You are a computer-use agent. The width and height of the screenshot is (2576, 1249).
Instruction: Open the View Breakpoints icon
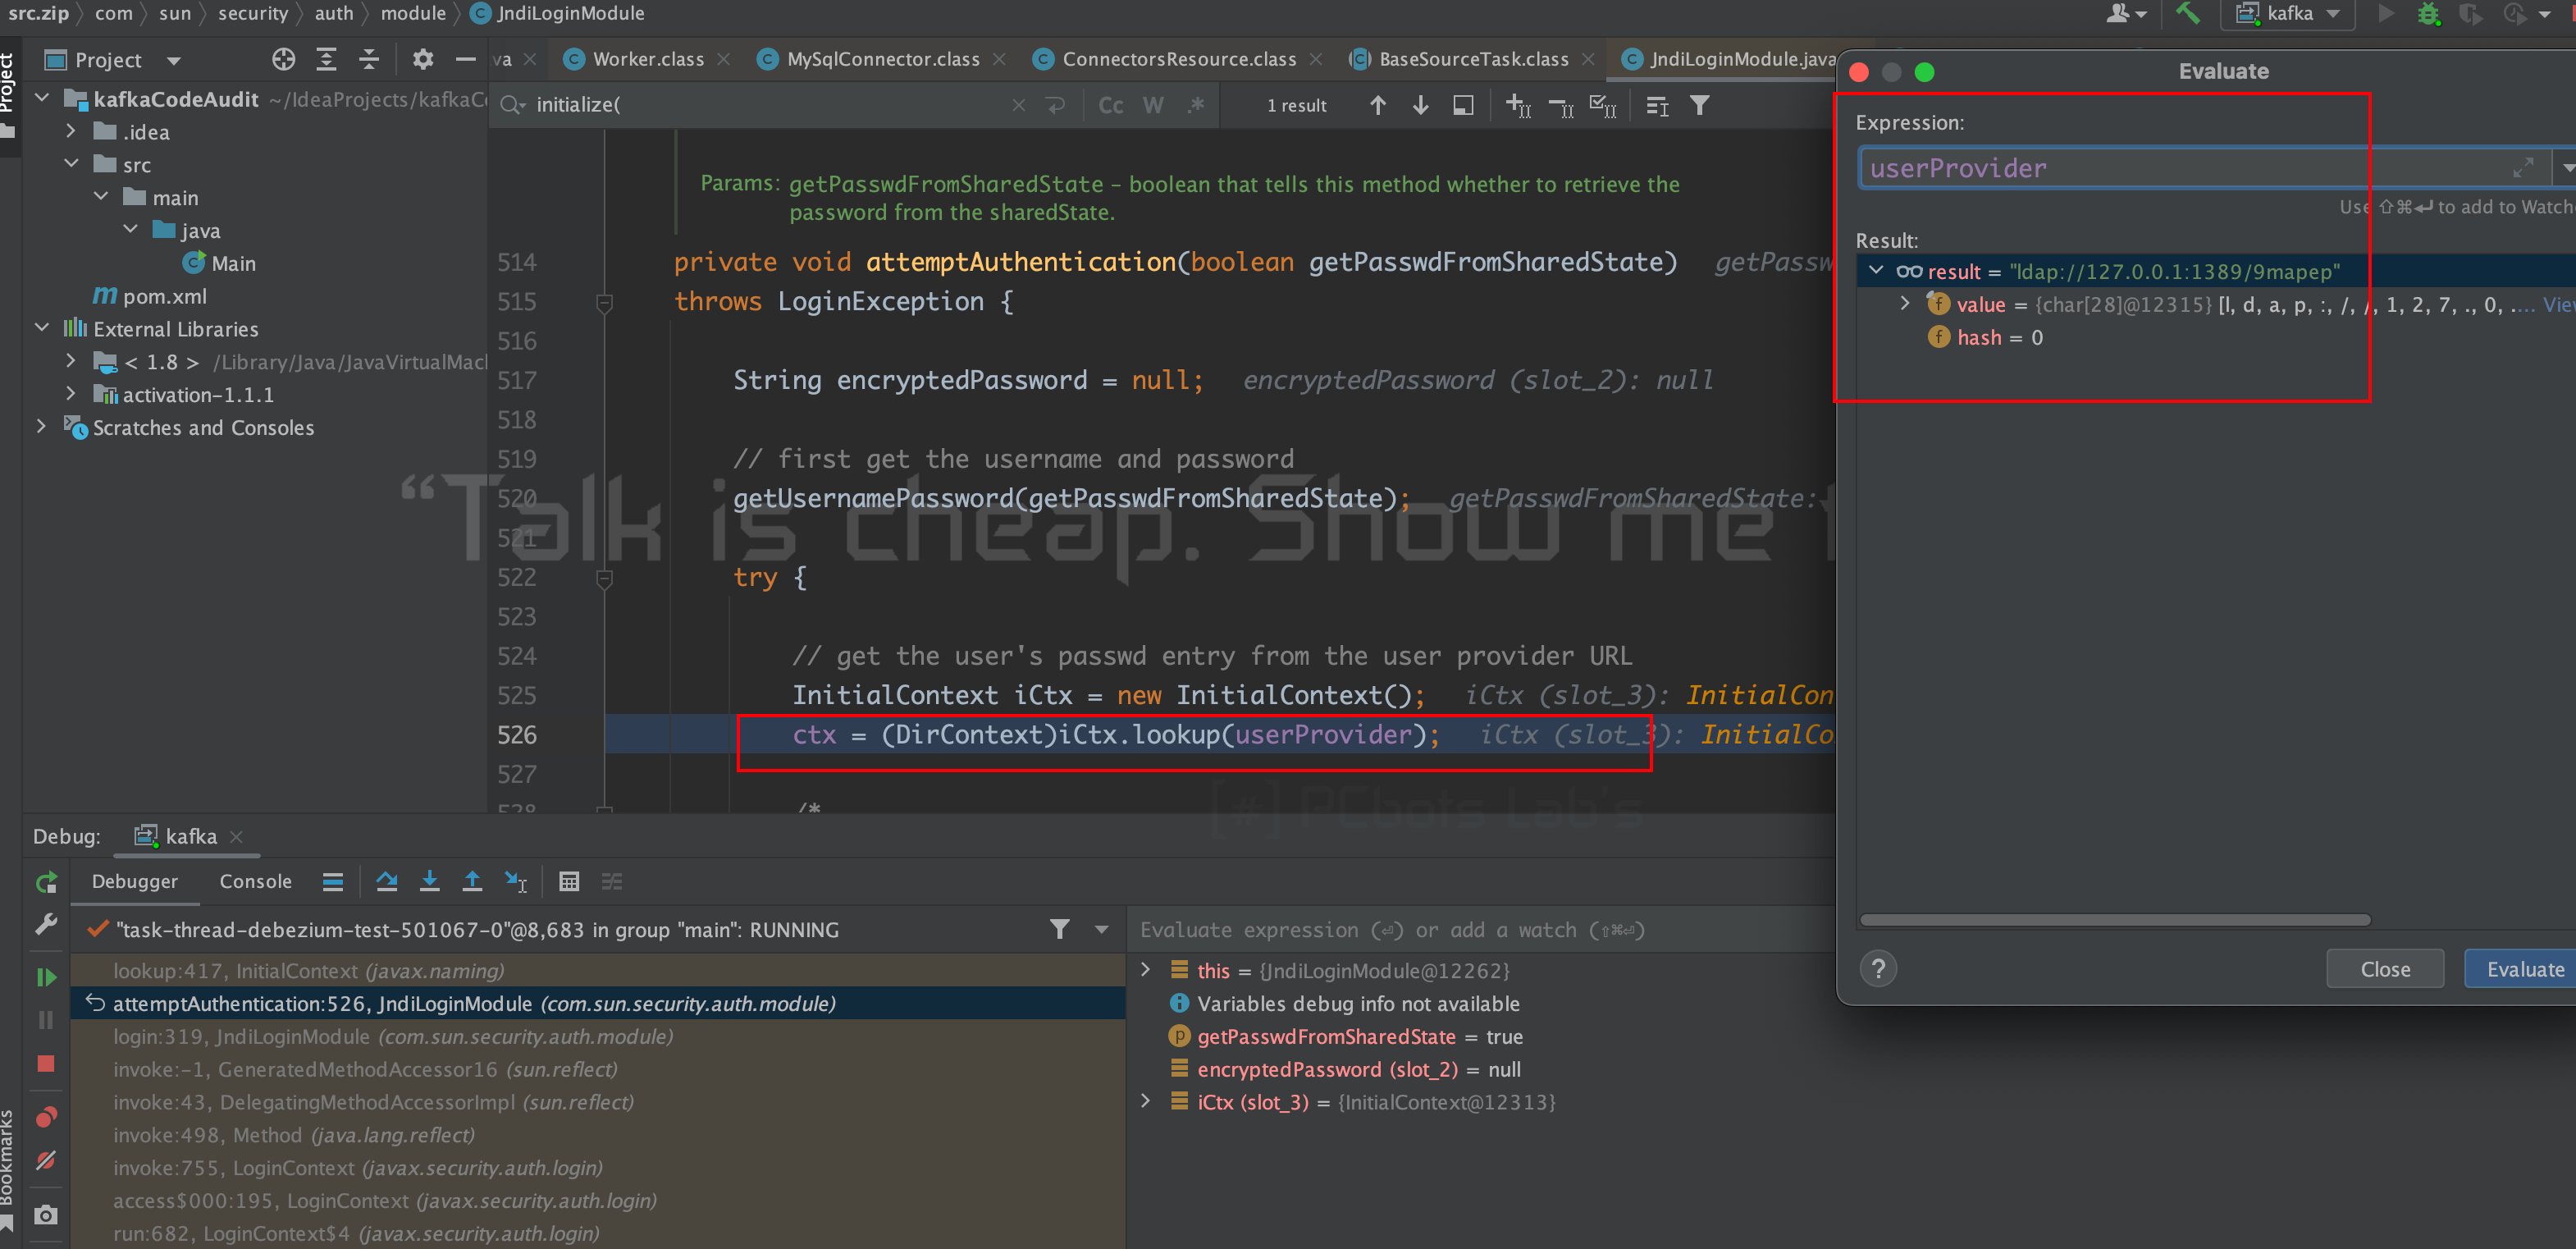[x=46, y=1117]
